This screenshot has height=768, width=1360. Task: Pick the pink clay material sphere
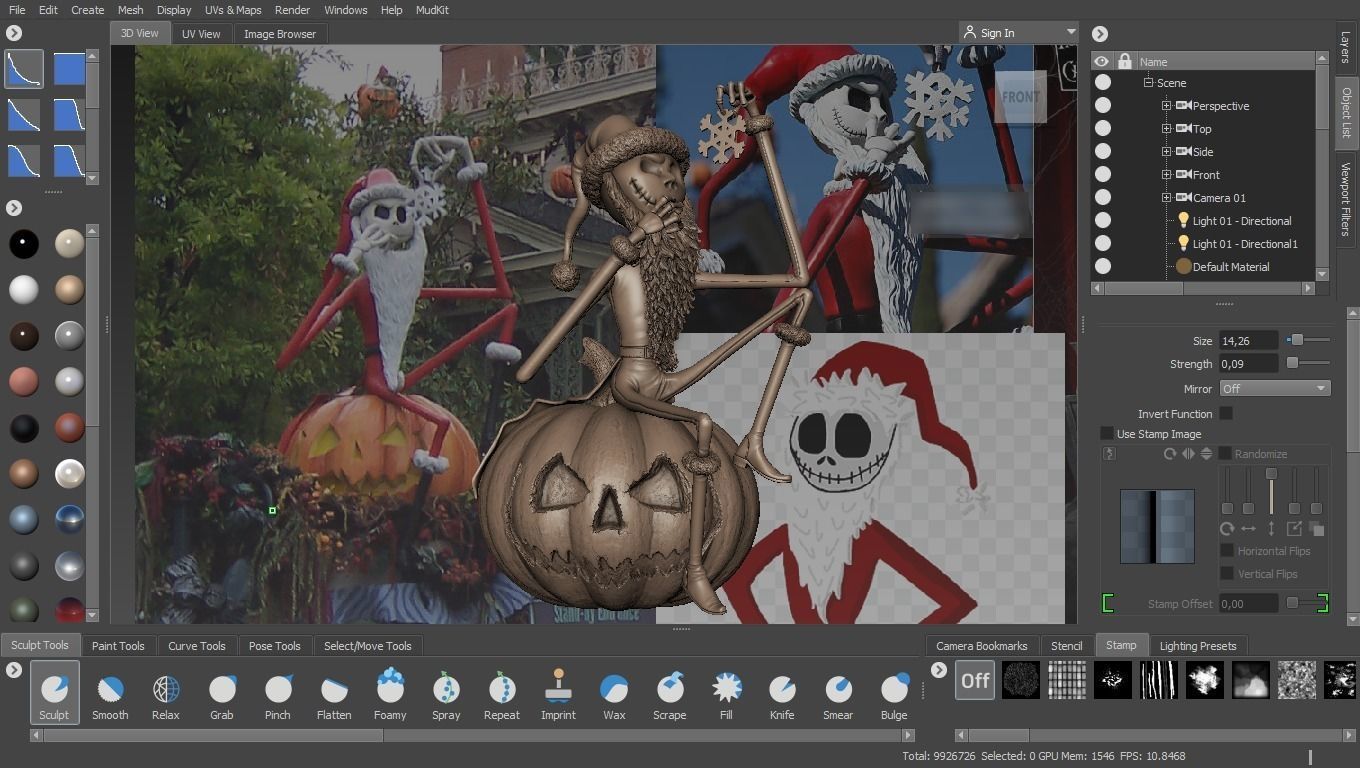pyautogui.click(x=24, y=381)
